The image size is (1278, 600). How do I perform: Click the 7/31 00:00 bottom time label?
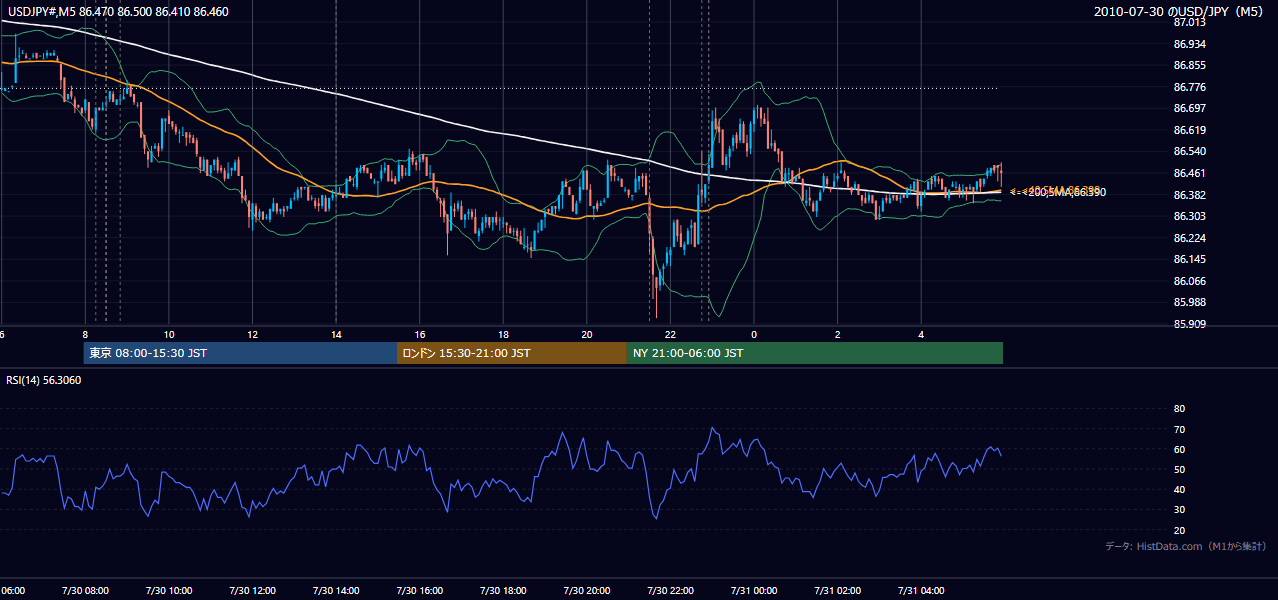(x=753, y=590)
